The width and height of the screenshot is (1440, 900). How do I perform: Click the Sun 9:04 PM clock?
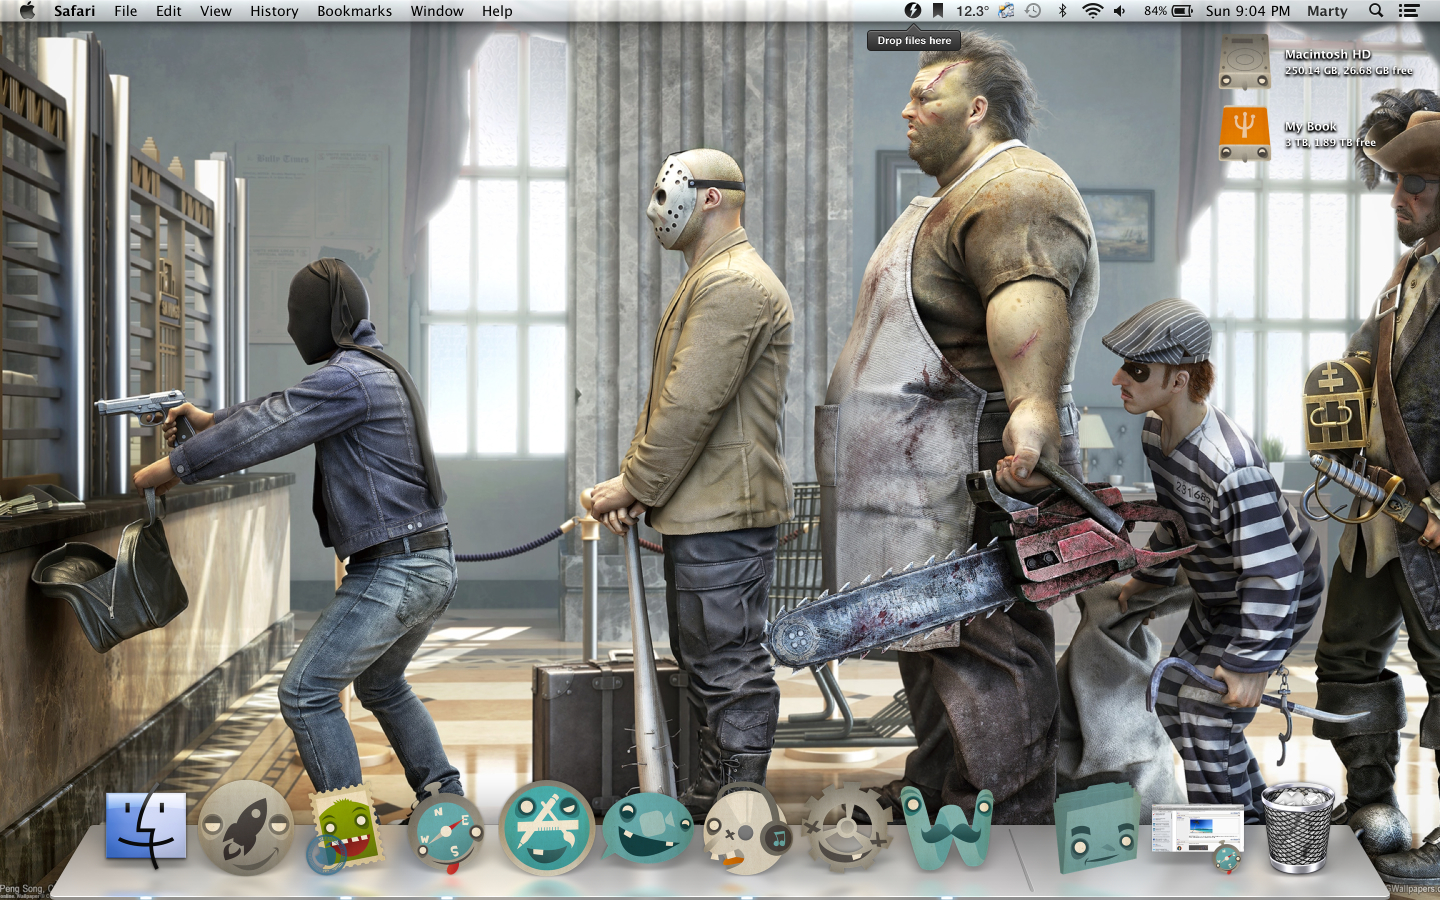point(1248,11)
